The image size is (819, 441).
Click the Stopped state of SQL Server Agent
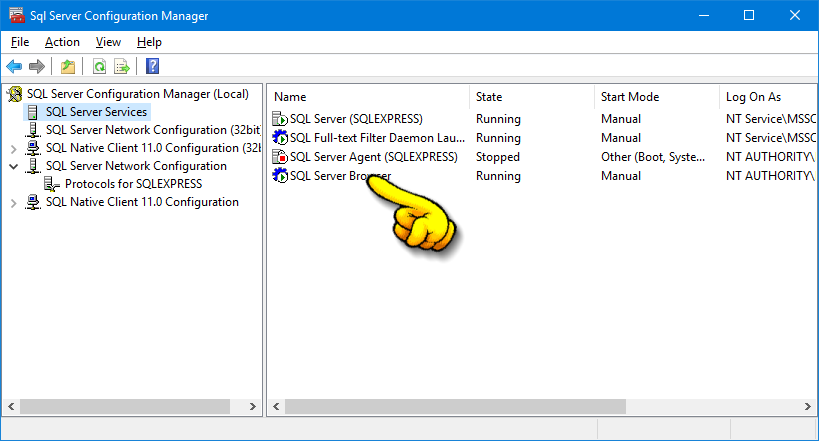(x=498, y=157)
